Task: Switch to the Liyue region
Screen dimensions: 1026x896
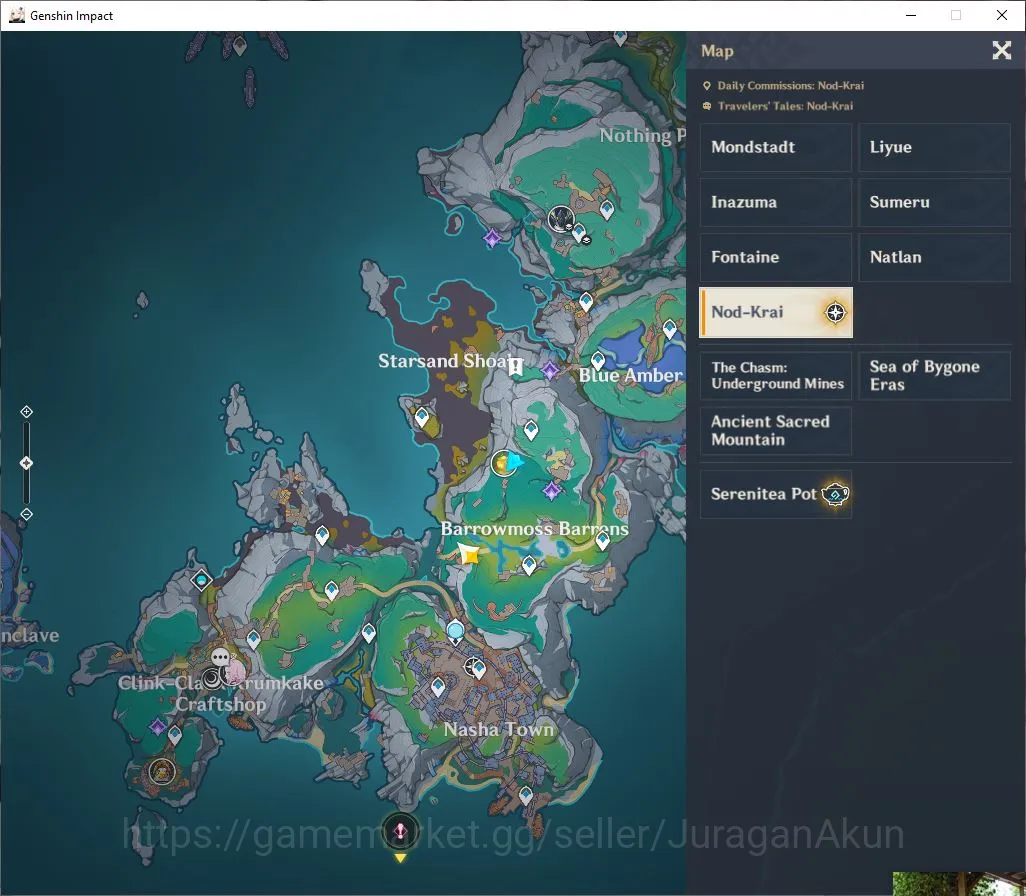Action: 934,147
